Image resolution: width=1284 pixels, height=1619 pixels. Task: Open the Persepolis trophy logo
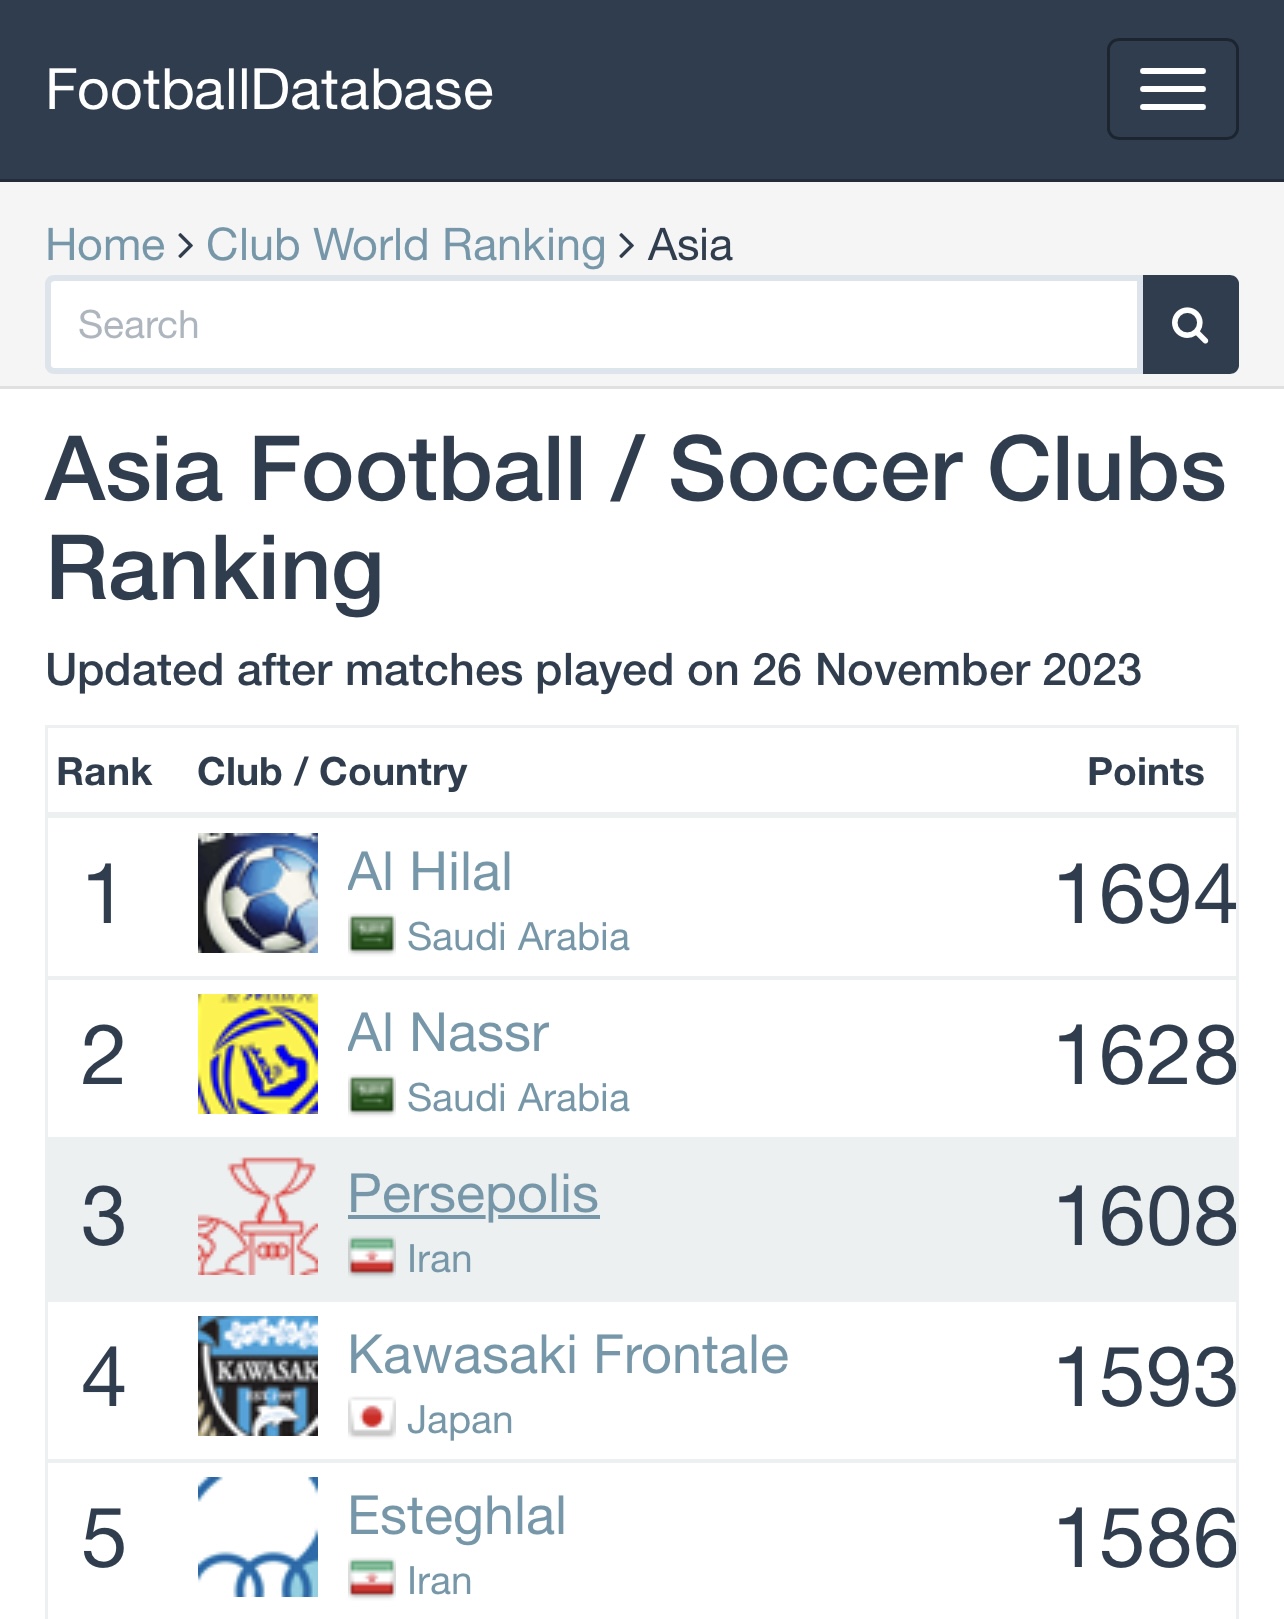pos(258,1215)
